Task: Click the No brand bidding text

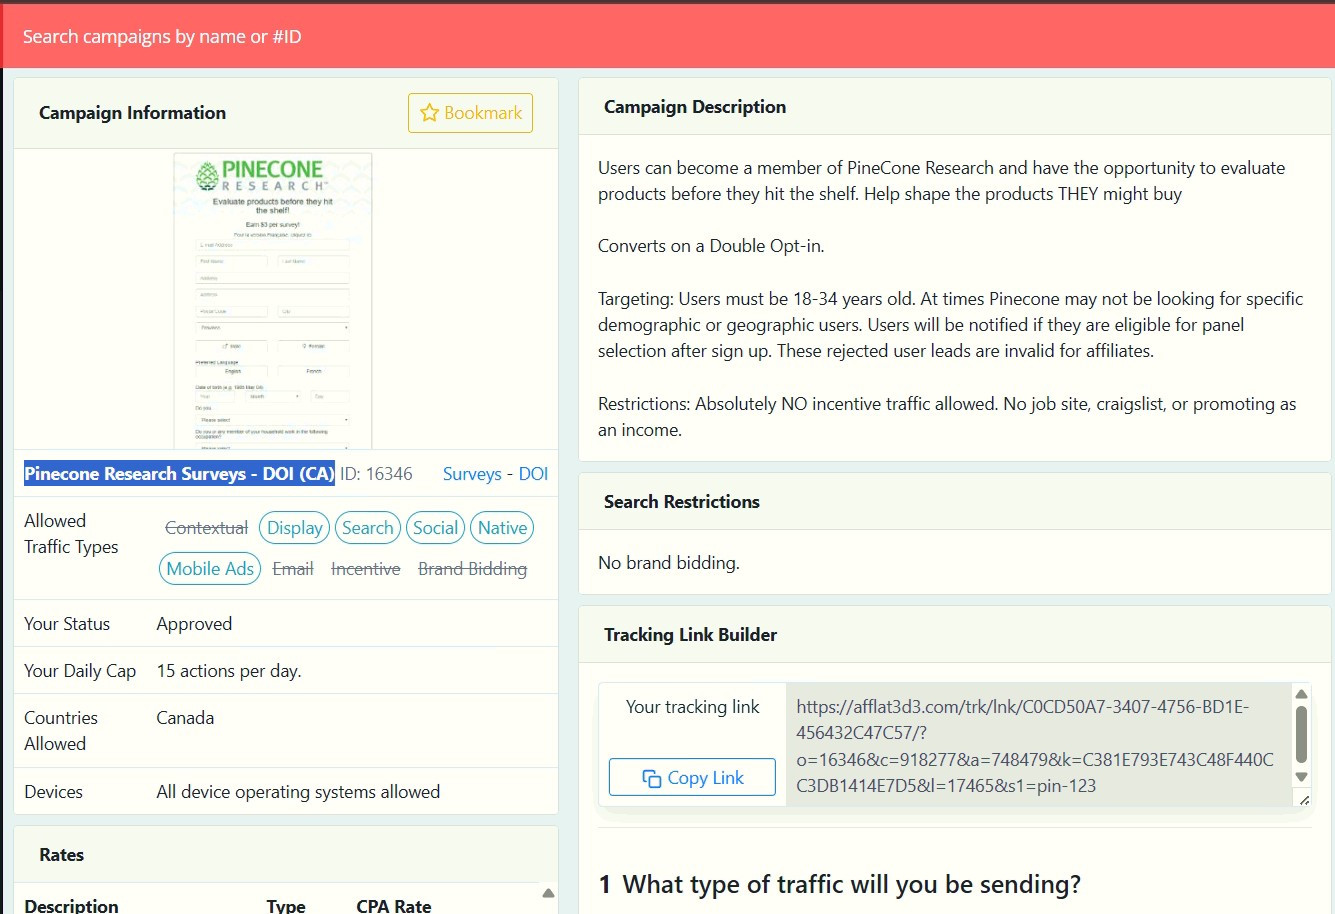Action: point(669,563)
